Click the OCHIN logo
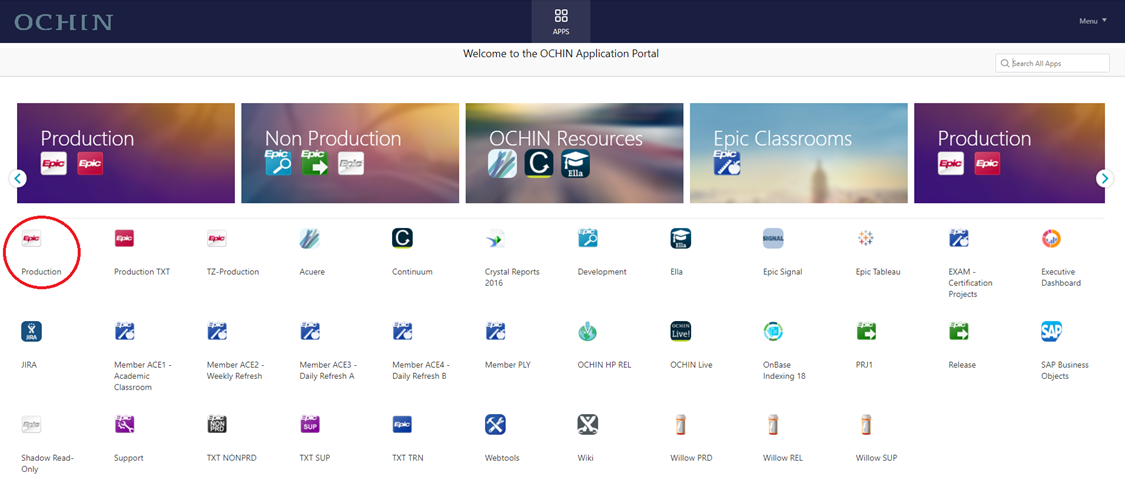Viewport: 1125px width, 486px height. point(63,22)
